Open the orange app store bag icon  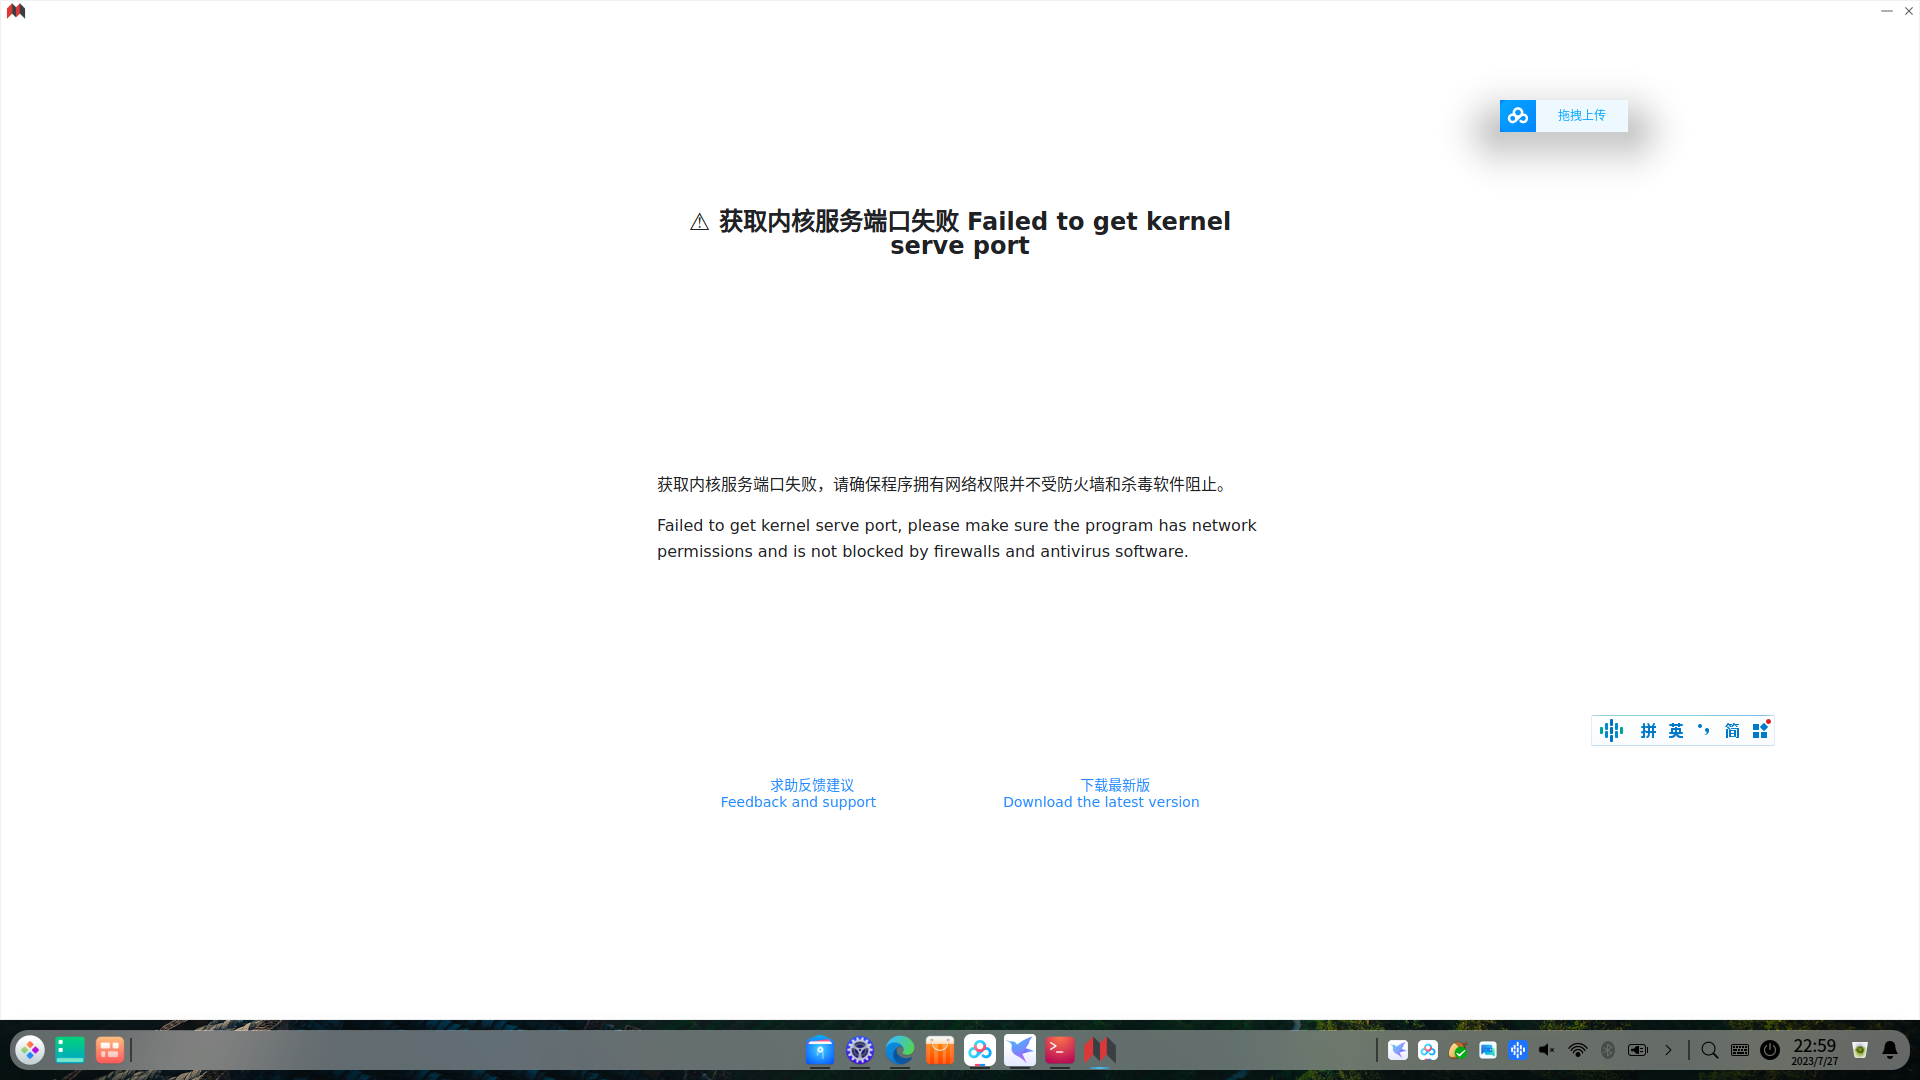coord(940,1050)
